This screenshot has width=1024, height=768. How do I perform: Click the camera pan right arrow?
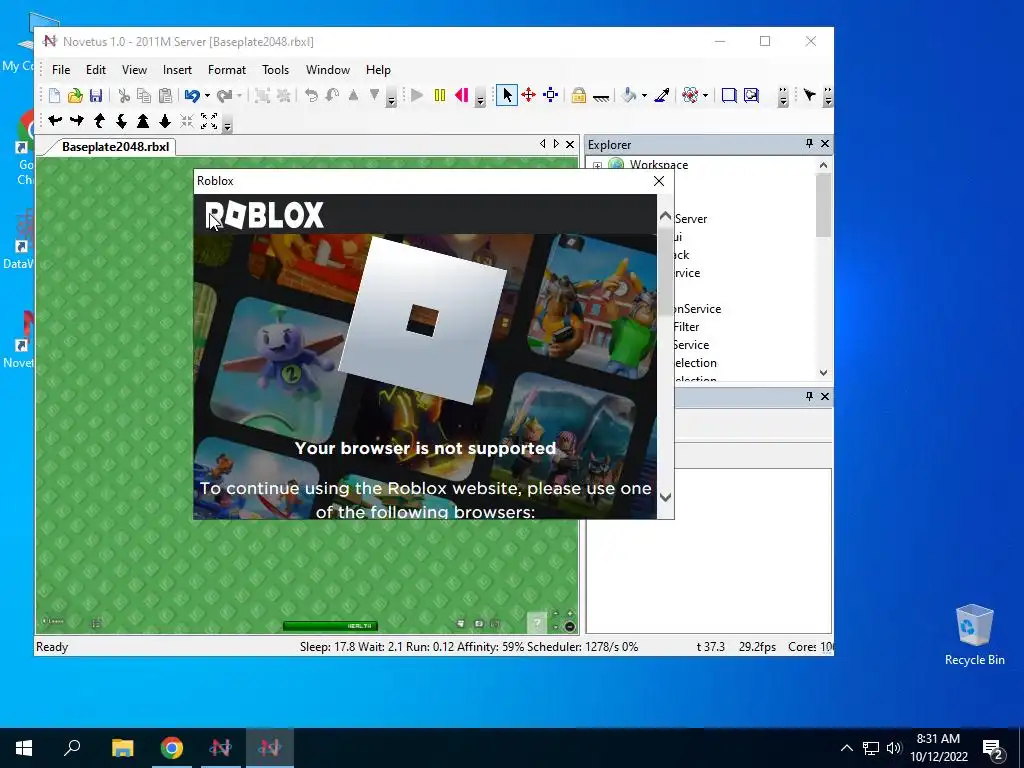pyautogui.click(x=76, y=121)
